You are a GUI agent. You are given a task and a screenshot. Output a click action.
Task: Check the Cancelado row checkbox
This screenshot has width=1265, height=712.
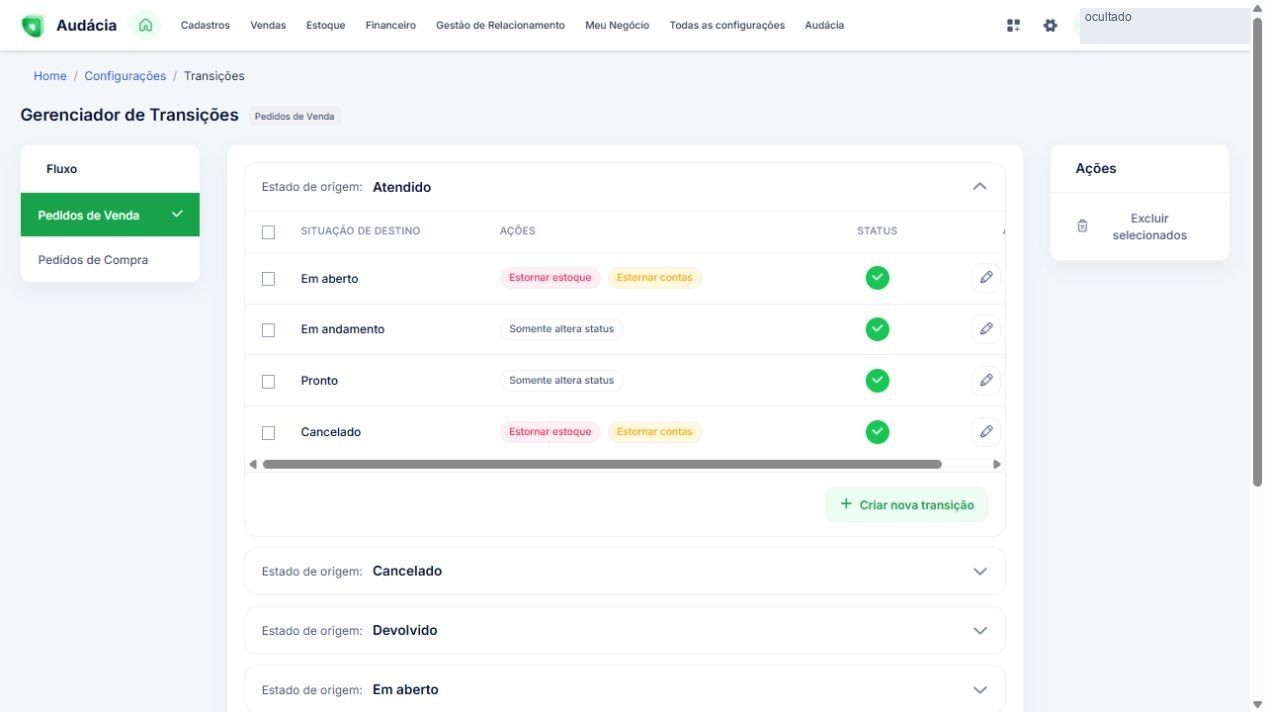(268, 433)
